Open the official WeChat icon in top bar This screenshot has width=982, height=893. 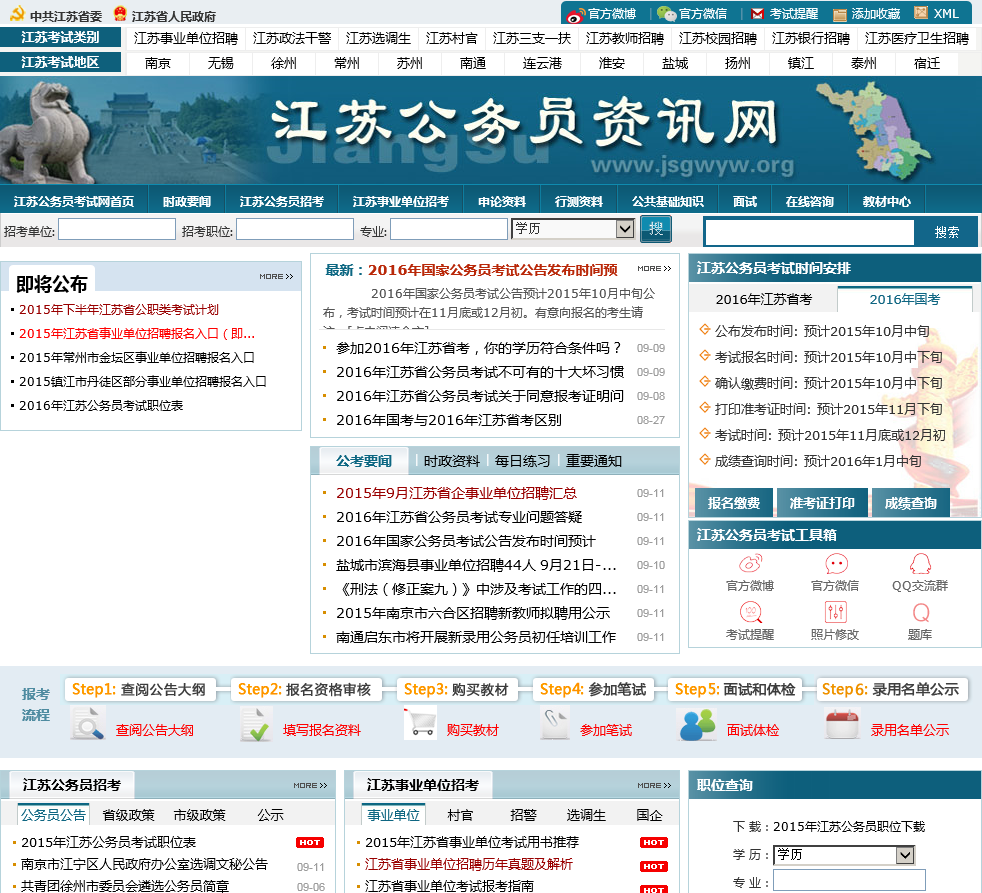point(666,14)
